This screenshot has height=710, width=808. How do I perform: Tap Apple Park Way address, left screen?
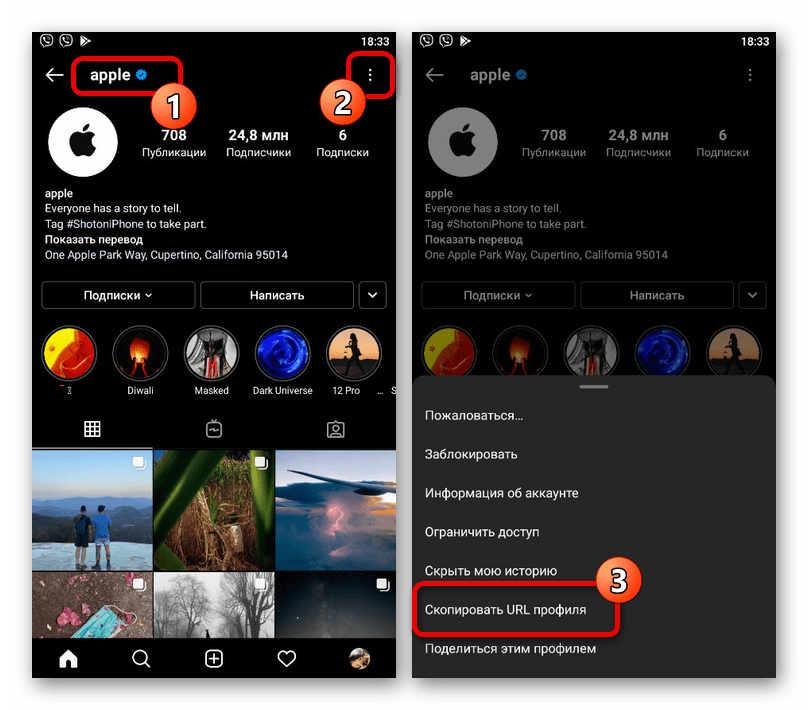coord(166,255)
